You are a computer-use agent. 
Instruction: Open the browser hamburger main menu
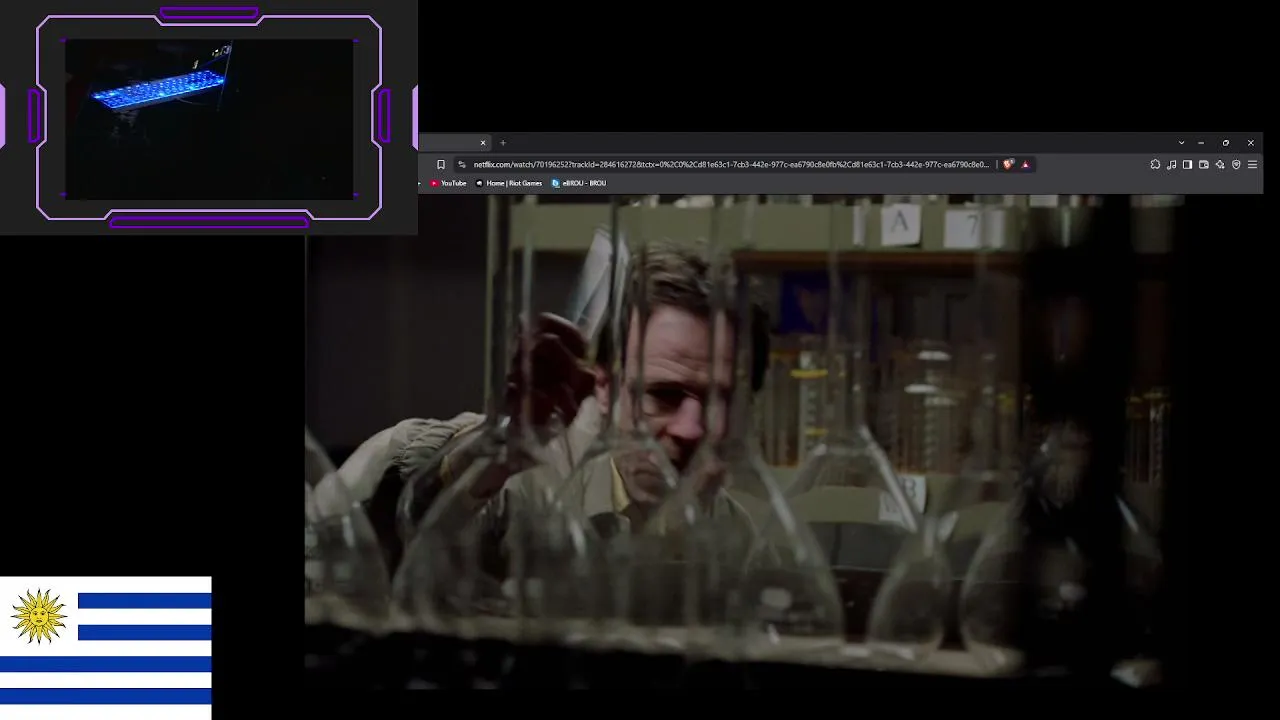[1252, 165]
